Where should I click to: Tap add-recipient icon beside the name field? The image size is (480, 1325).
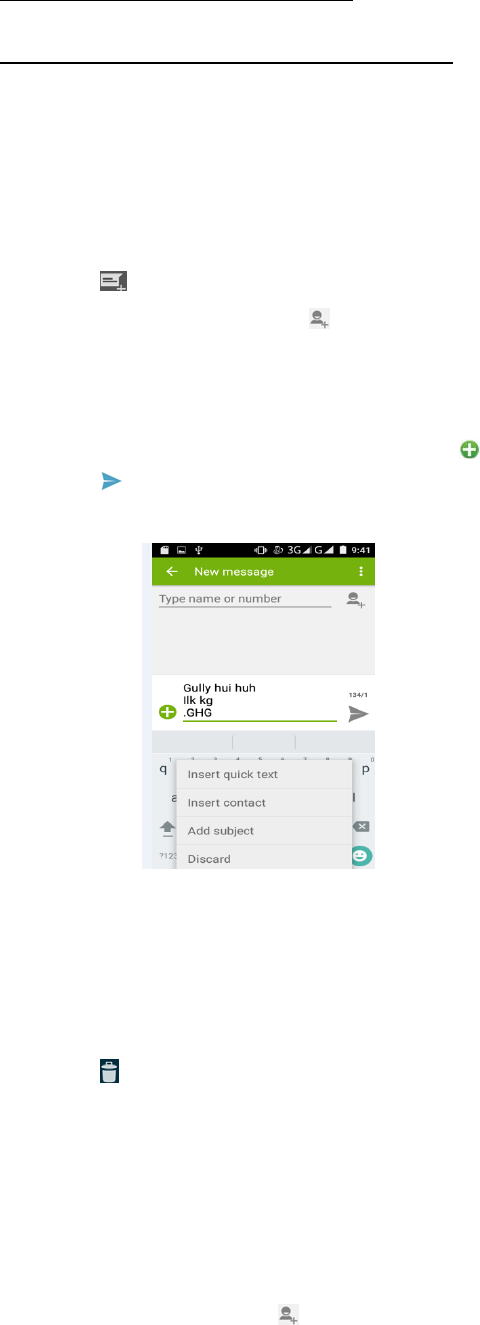coord(353,600)
